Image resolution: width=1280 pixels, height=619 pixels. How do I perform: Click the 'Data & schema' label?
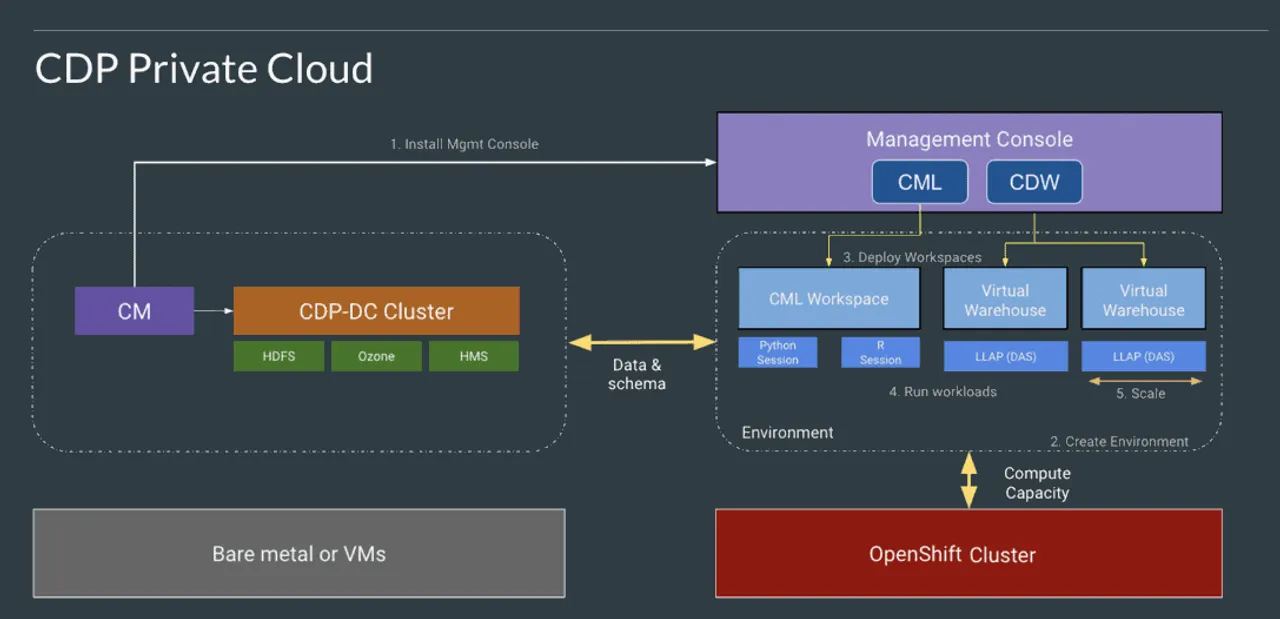point(637,374)
